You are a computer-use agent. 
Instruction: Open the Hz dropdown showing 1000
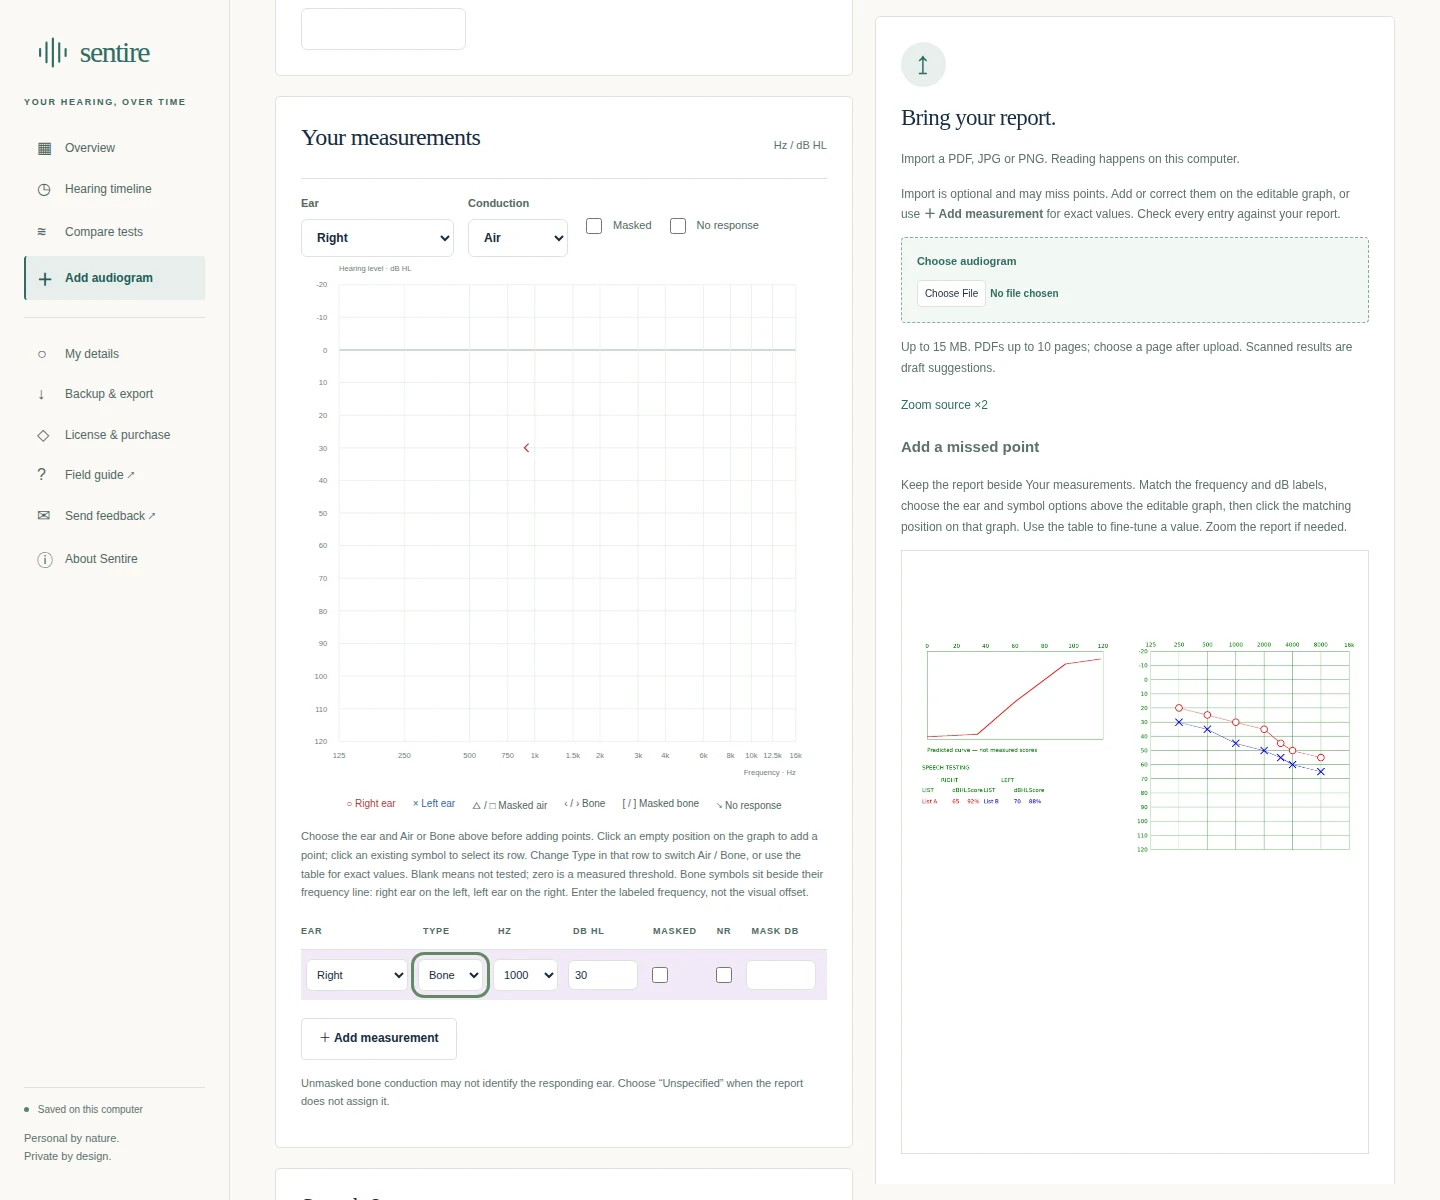(525, 975)
